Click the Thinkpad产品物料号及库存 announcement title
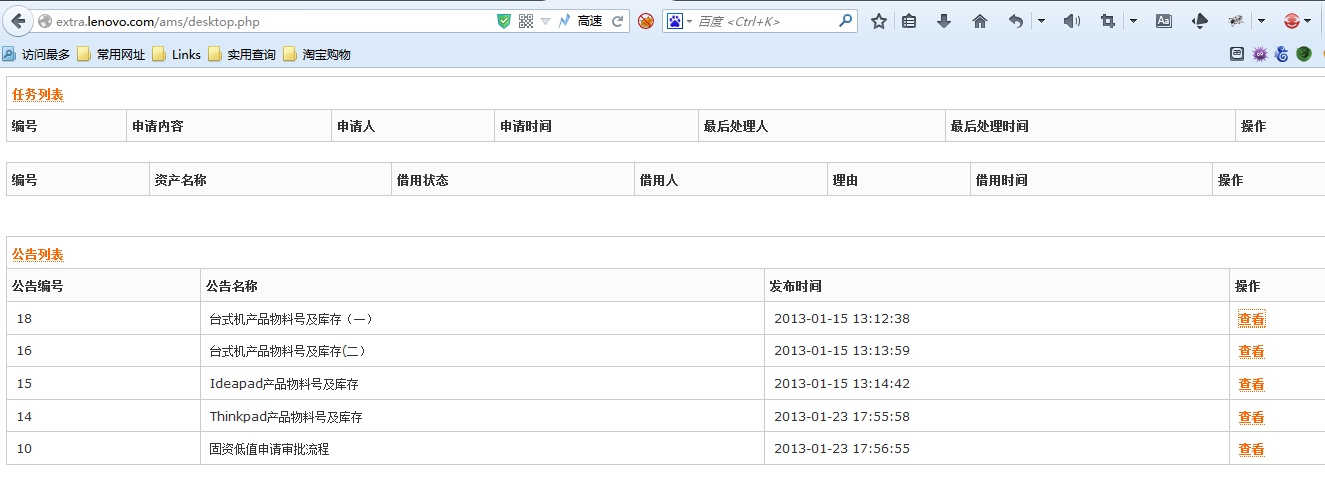Viewport: 1325px width, 503px height. click(286, 416)
